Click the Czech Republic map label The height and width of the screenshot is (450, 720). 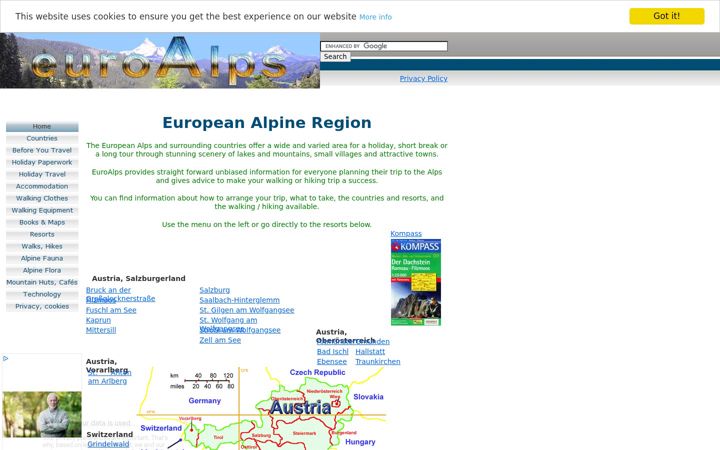tap(317, 372)
